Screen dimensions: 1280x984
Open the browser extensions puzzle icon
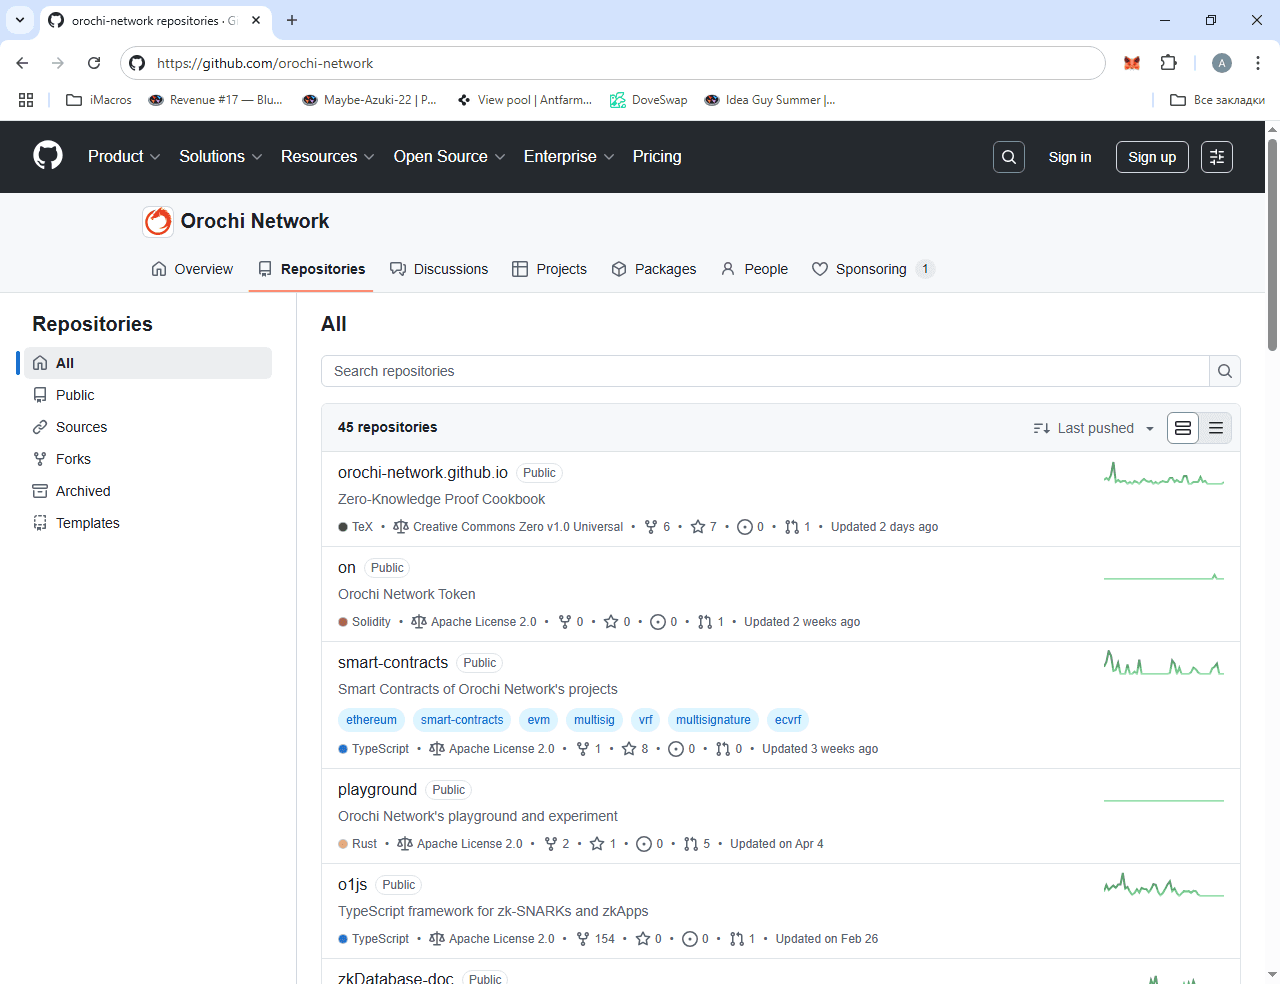(1168, 63)
